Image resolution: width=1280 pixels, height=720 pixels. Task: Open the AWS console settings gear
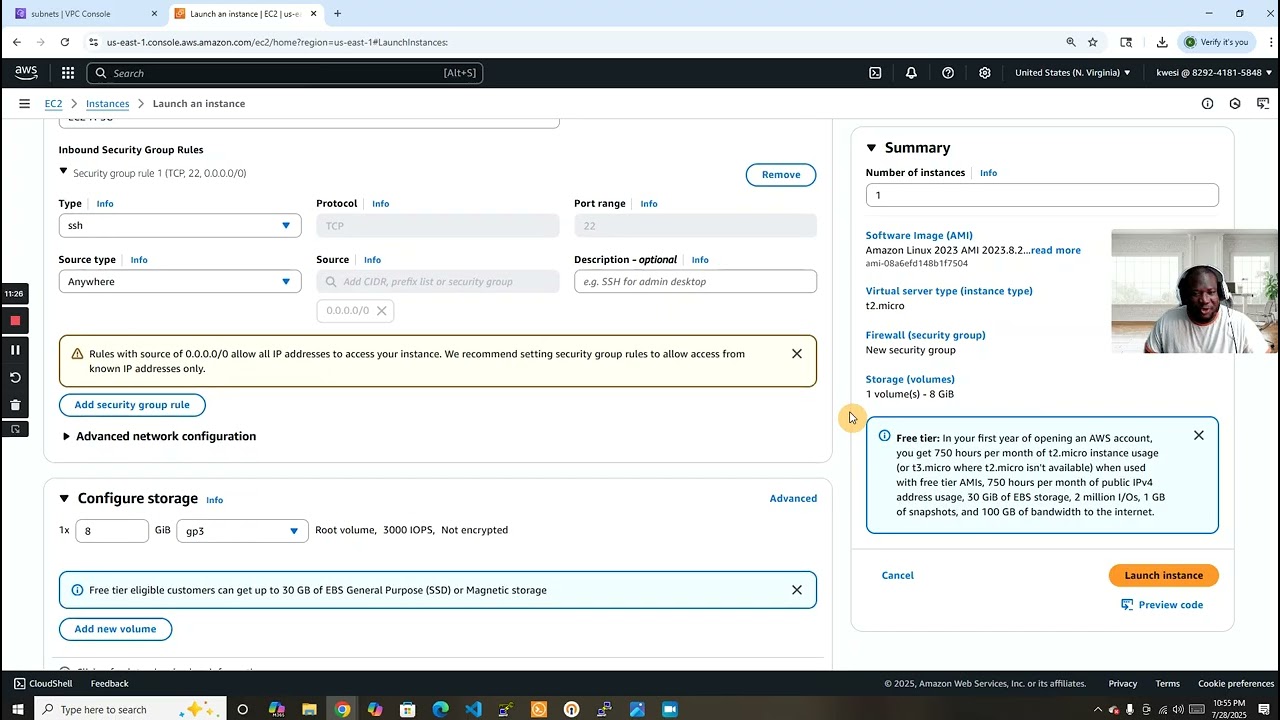pos(985,73)
